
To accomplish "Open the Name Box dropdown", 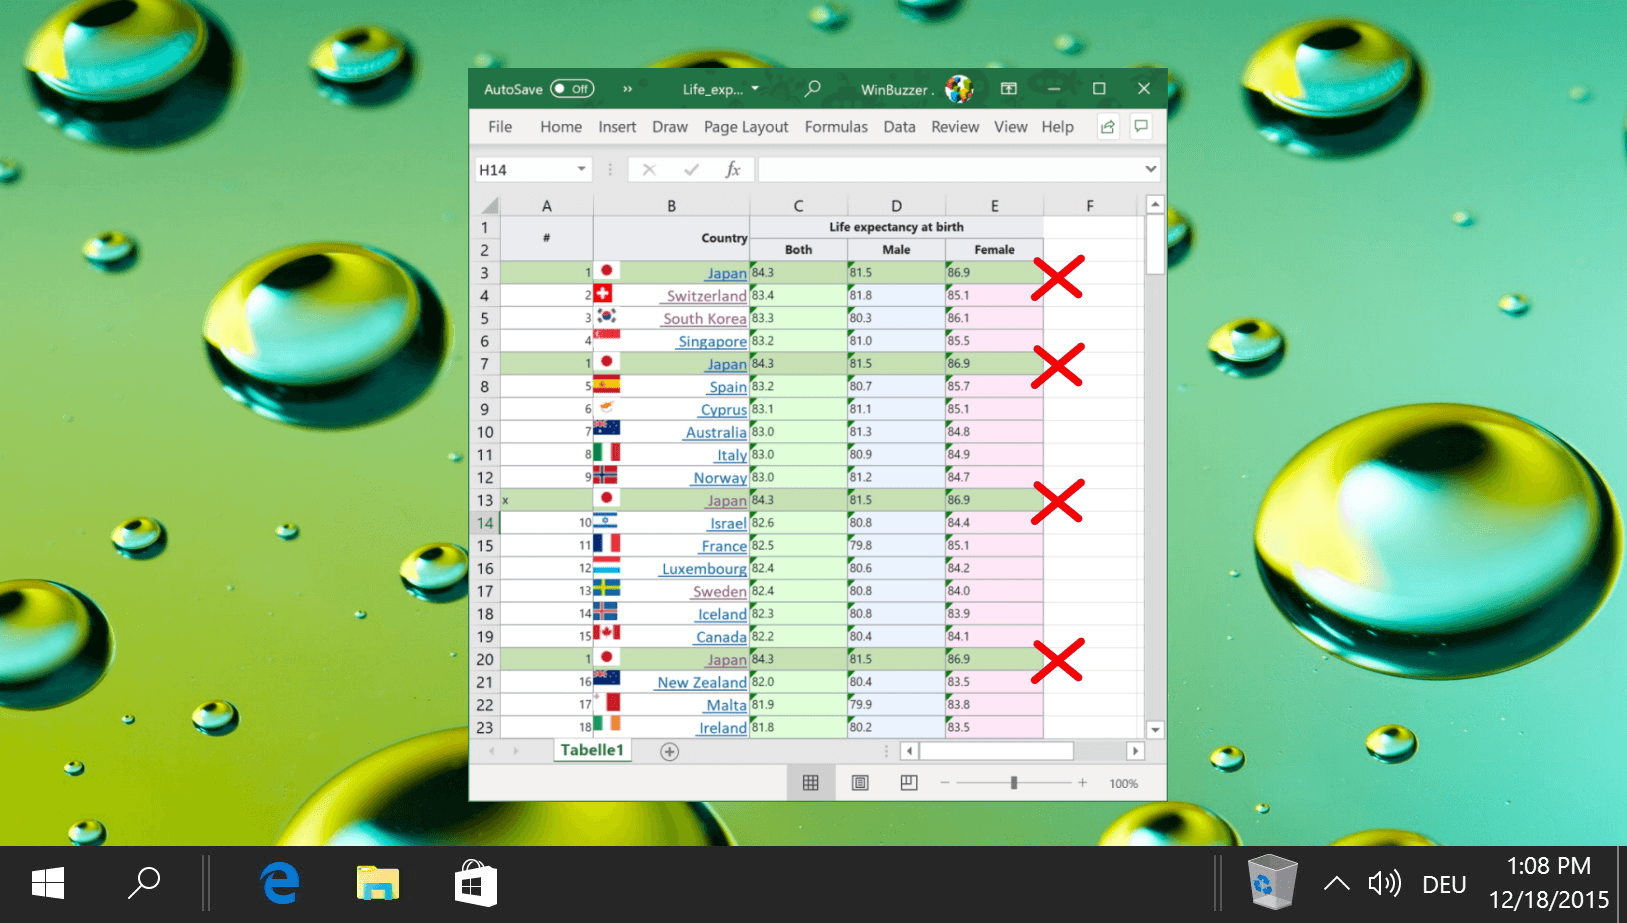I will point(580,168).
